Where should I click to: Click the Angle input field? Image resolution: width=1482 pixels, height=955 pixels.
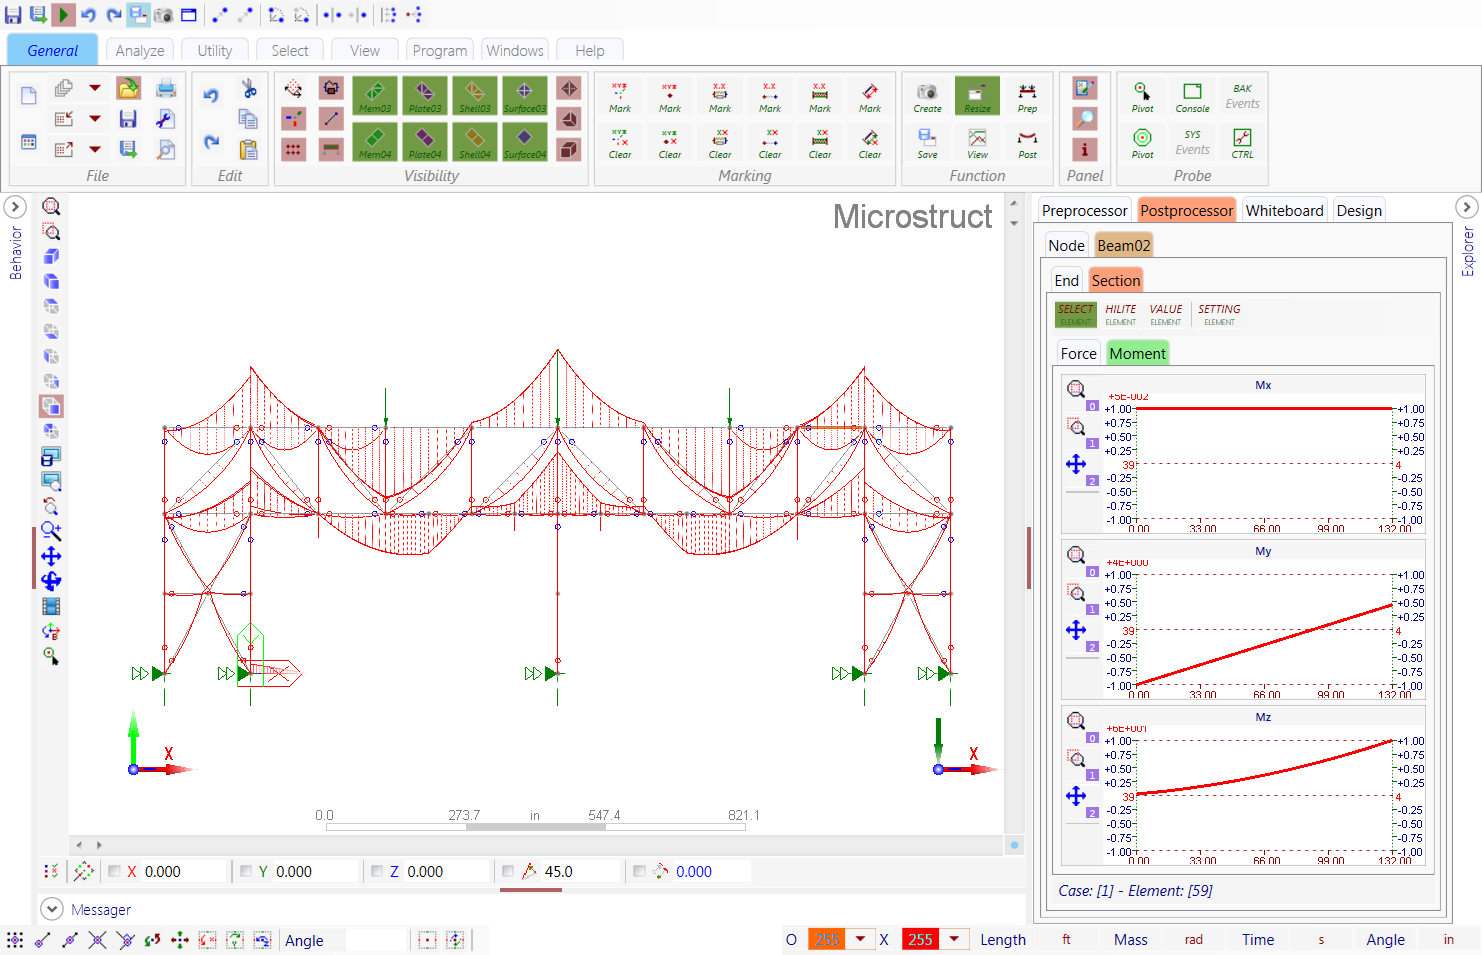pos(376,940)
